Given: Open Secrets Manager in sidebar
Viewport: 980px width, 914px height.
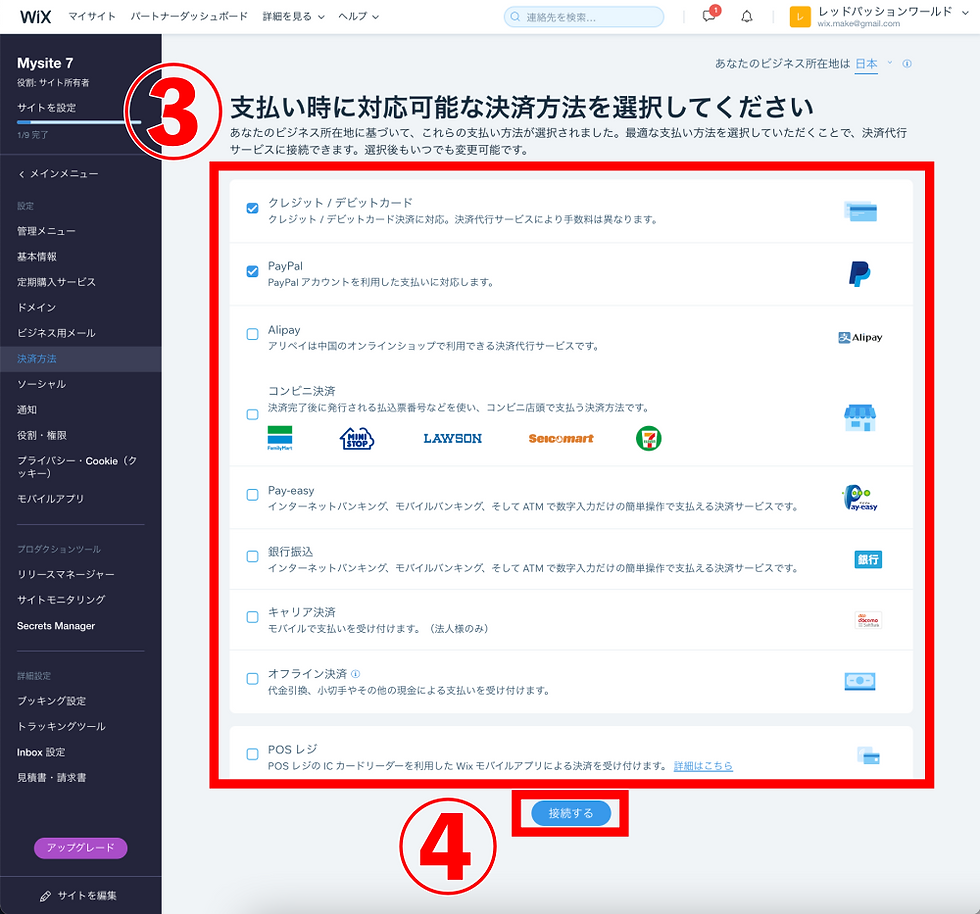Looking at the screenshot, I should [x=56, y=626].
